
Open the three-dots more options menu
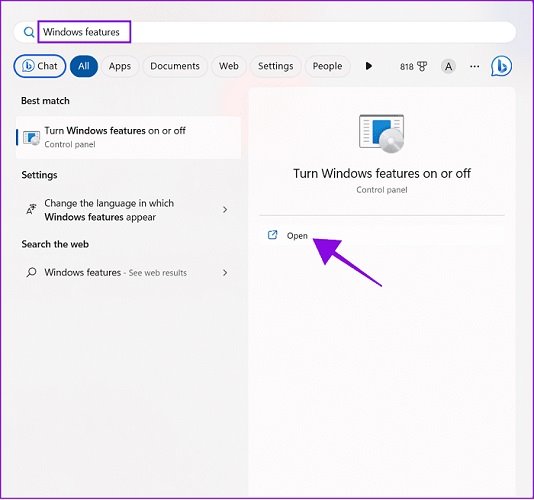(474, 66)
